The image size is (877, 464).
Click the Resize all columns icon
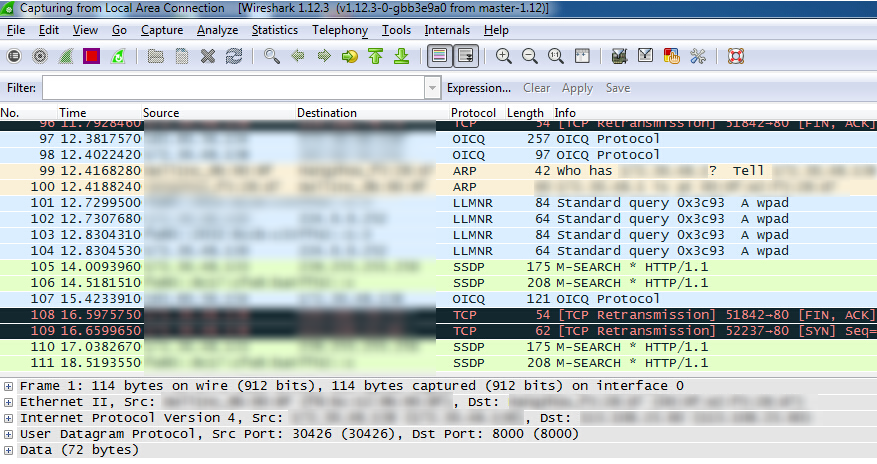582,56
